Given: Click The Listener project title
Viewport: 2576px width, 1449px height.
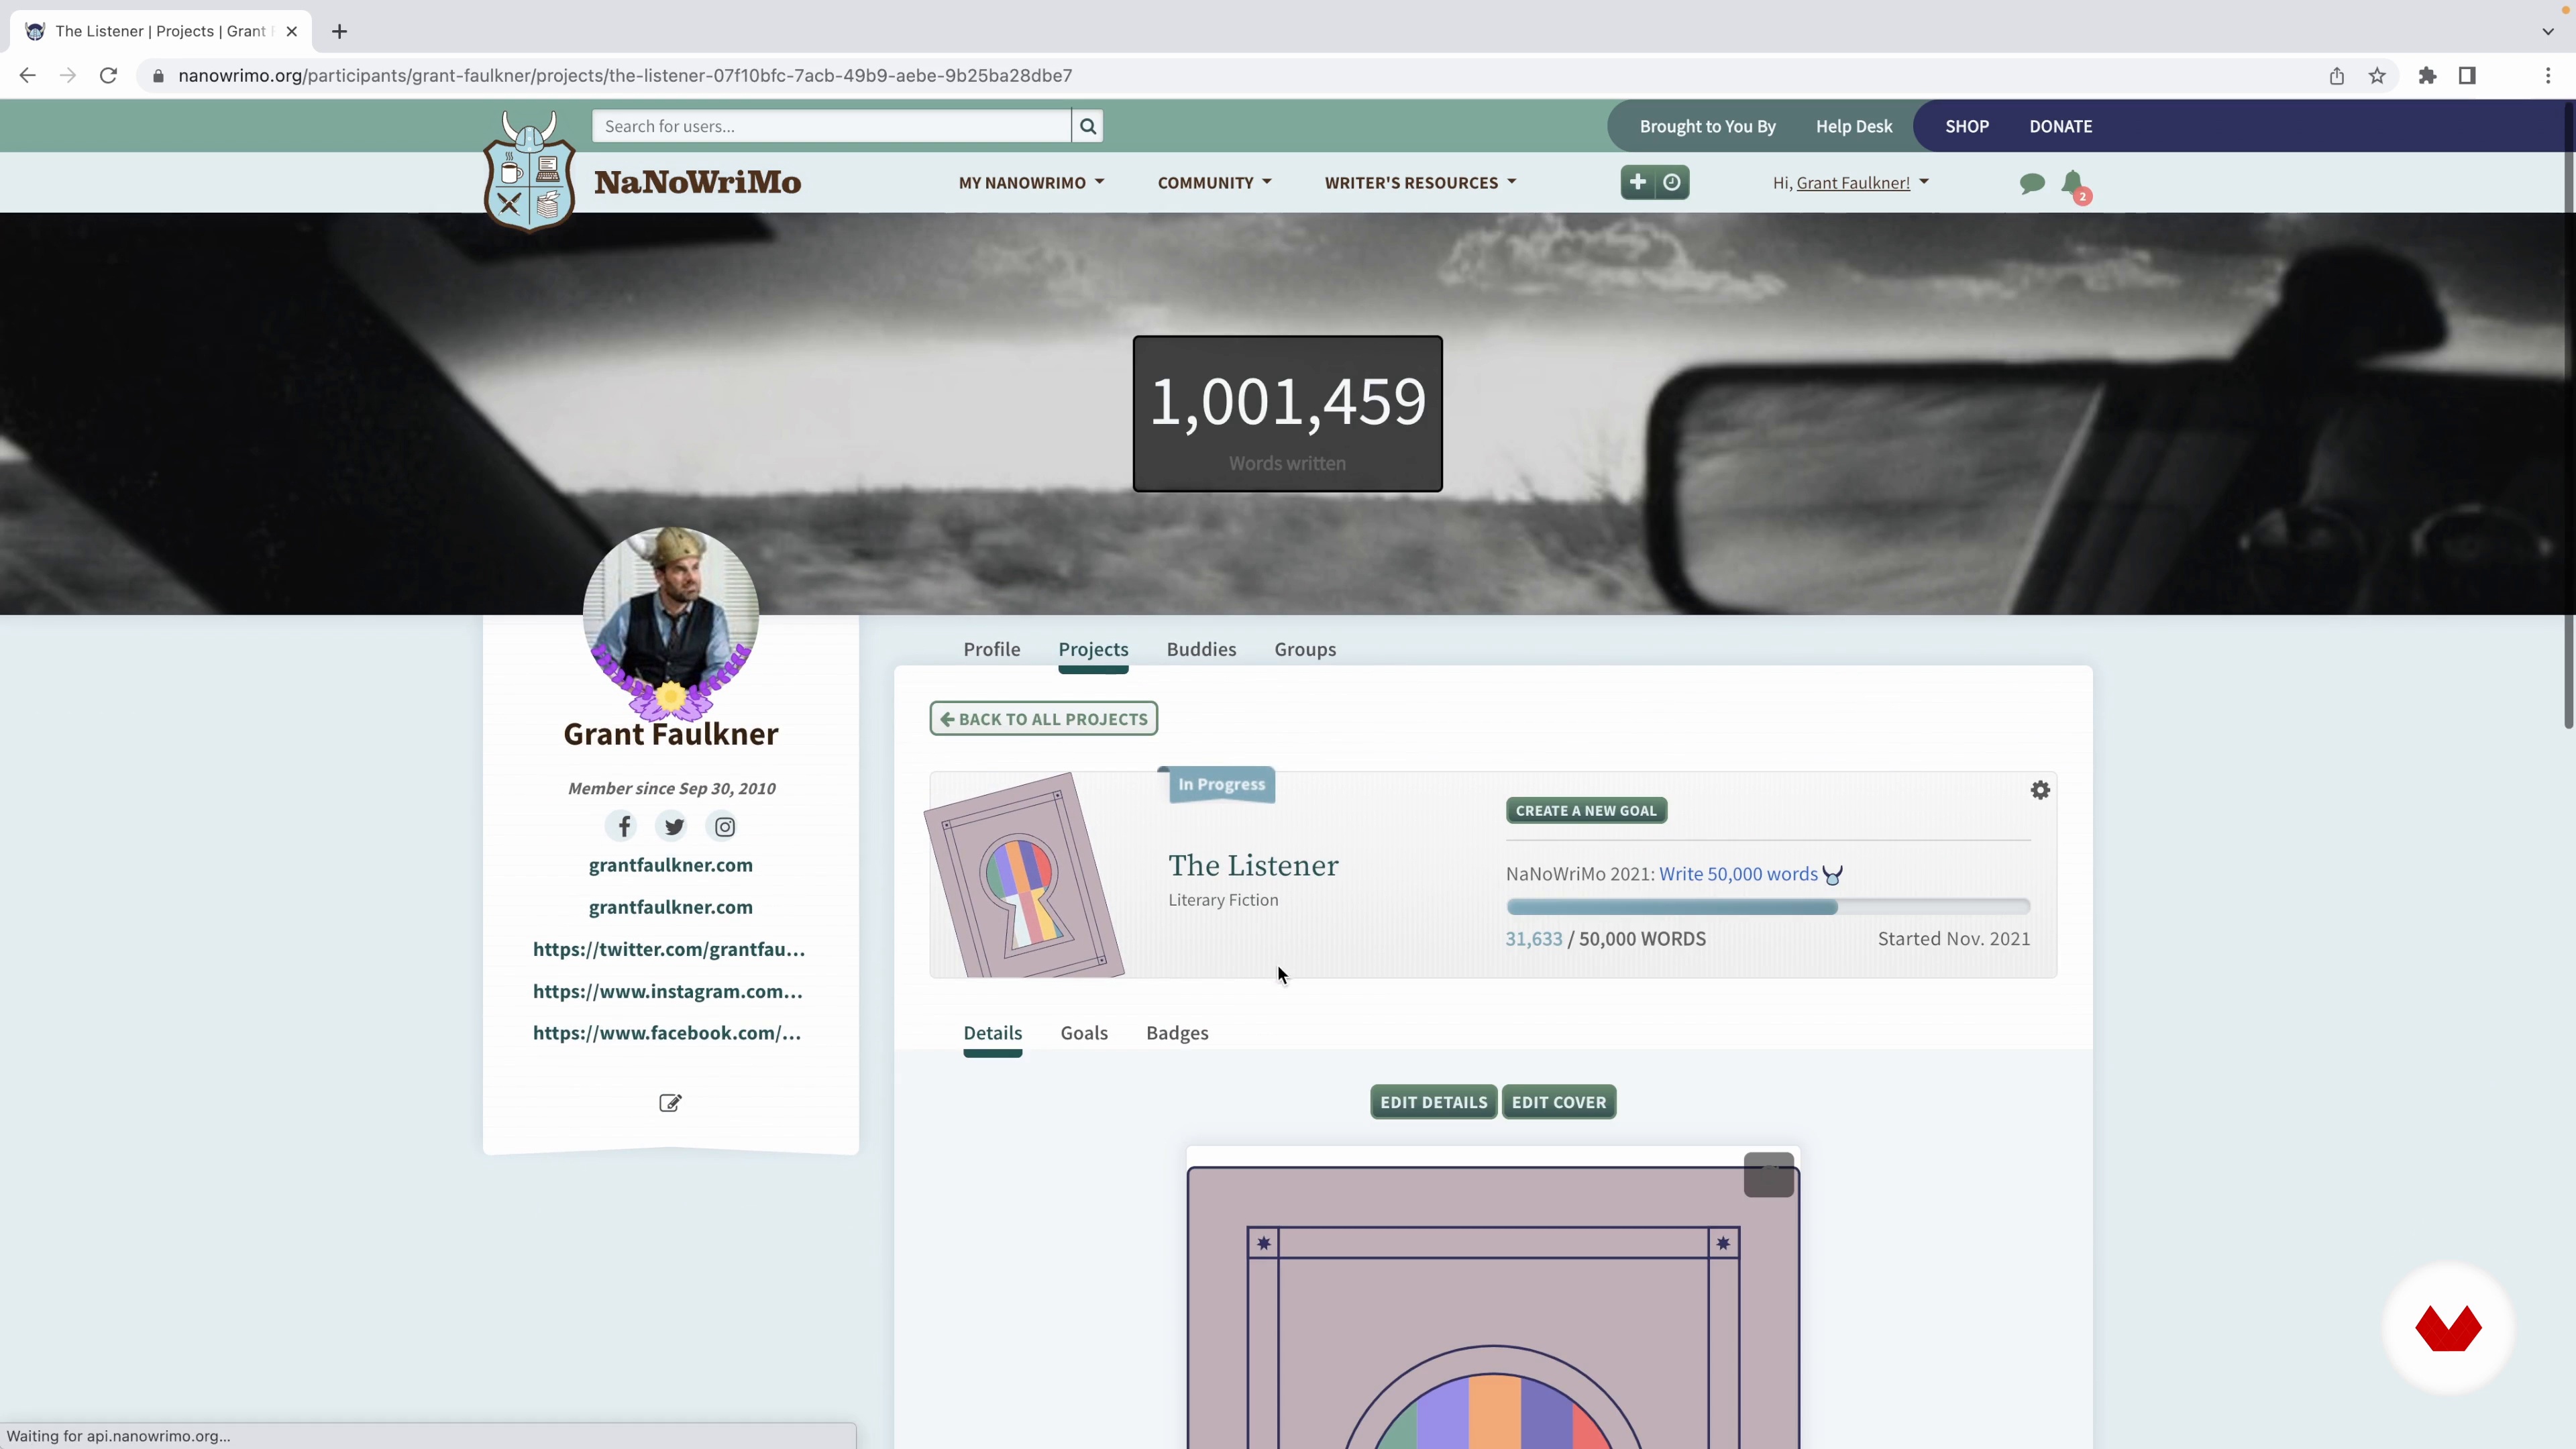Looking at the screenshot, I should point(1253,866).
